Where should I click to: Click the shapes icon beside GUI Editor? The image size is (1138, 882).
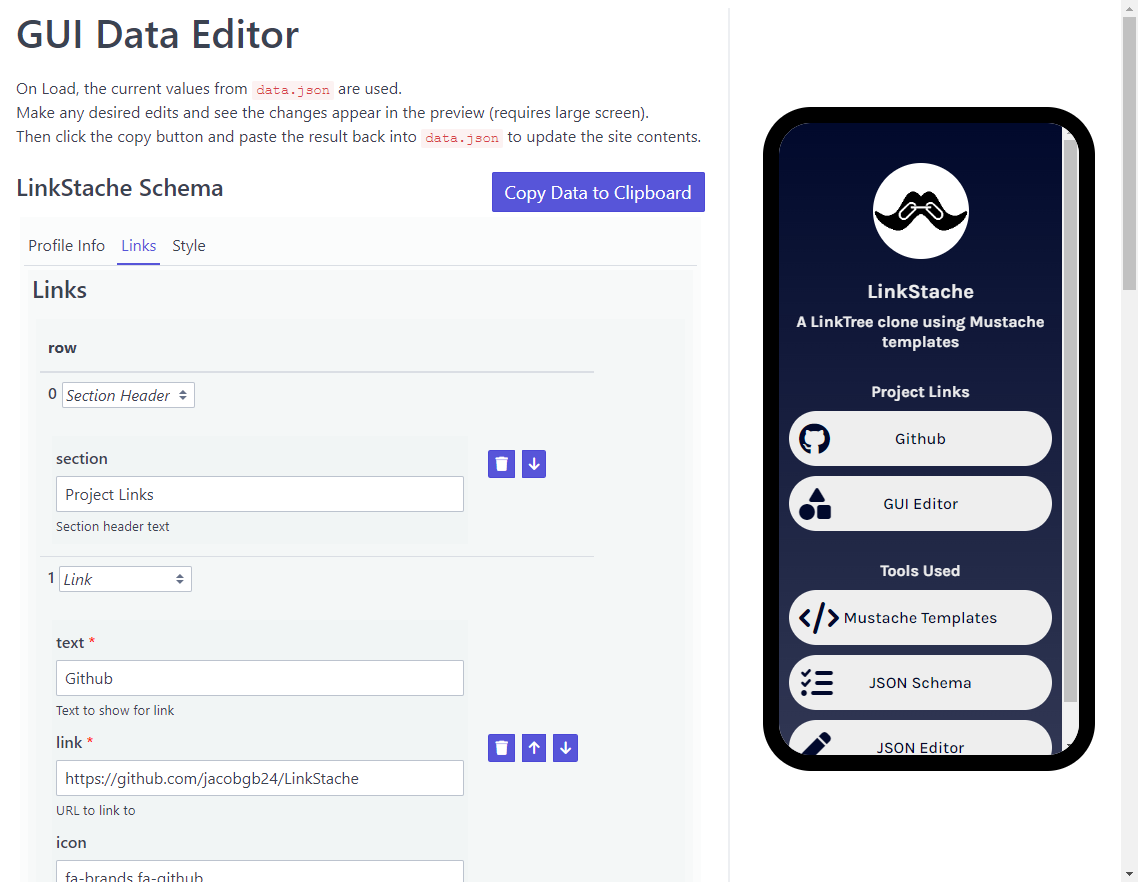tap(815, 504)
